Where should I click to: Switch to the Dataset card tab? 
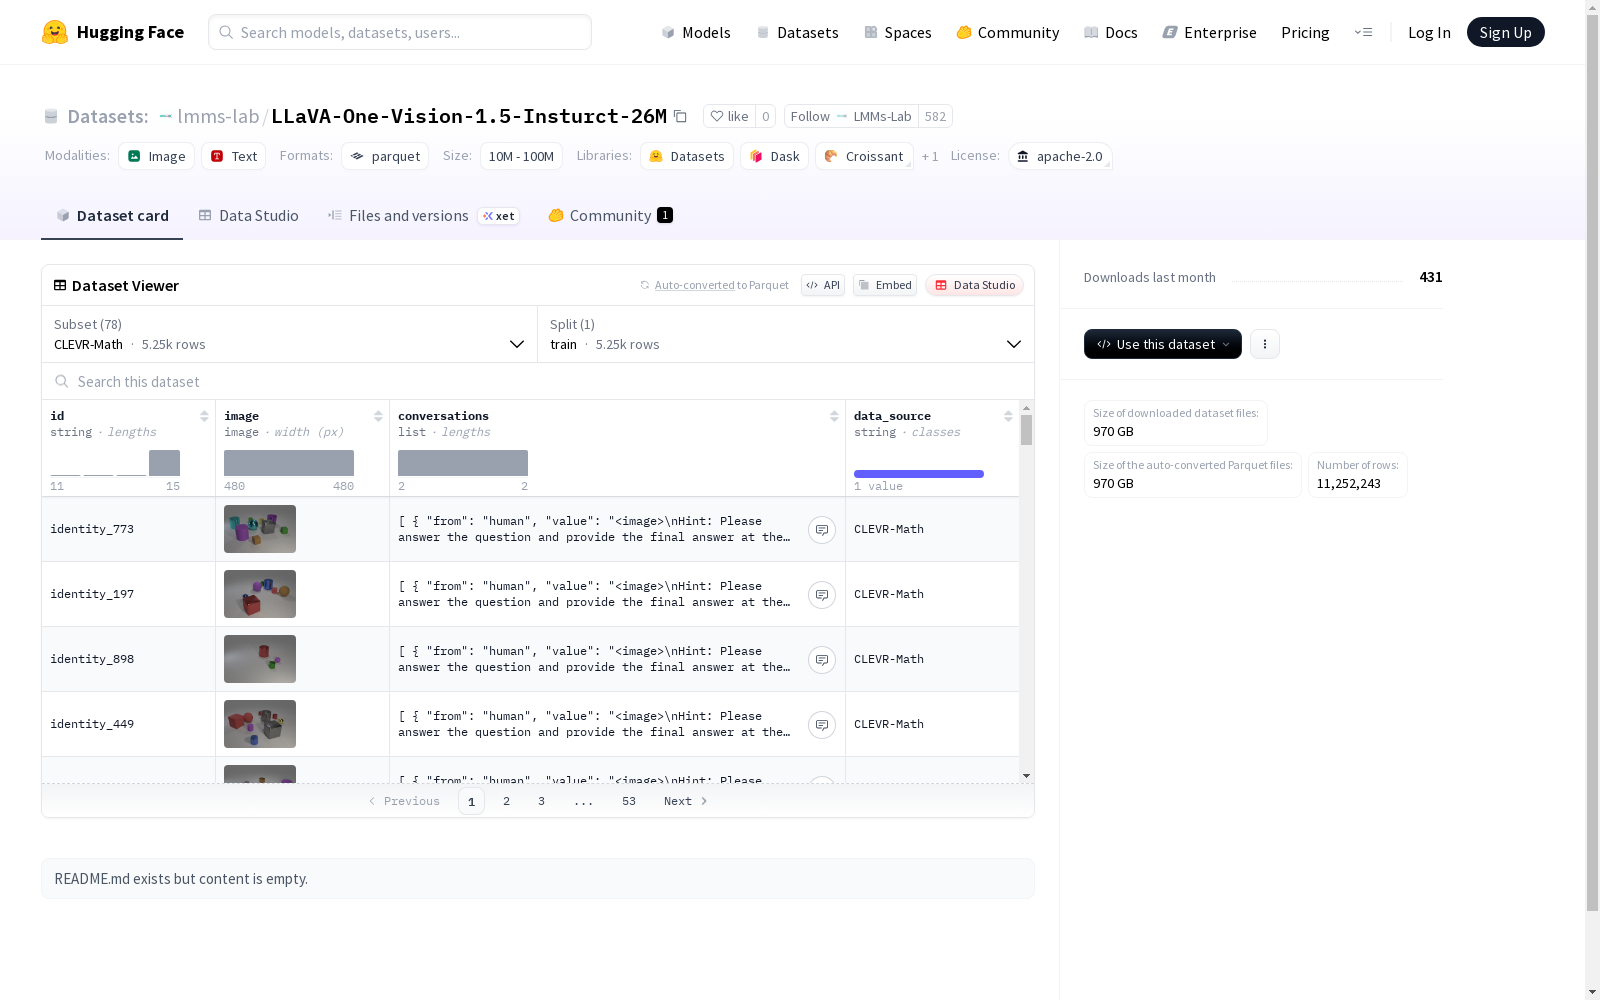point(112,216)
